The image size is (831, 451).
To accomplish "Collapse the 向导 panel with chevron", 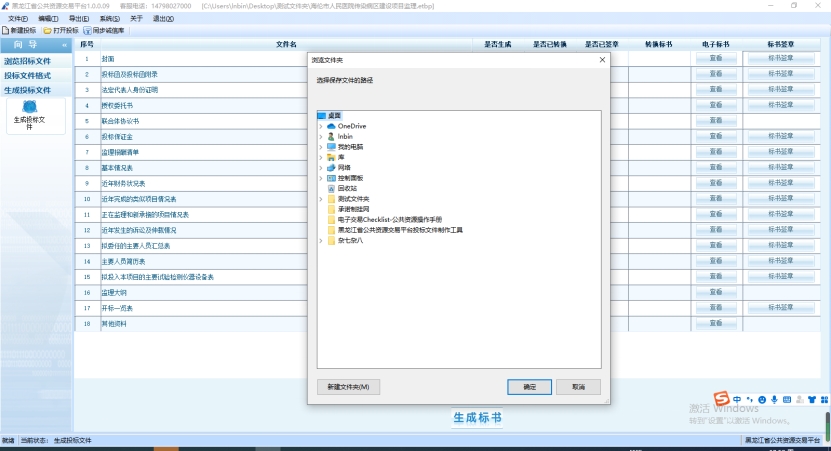I will (65, 45).
